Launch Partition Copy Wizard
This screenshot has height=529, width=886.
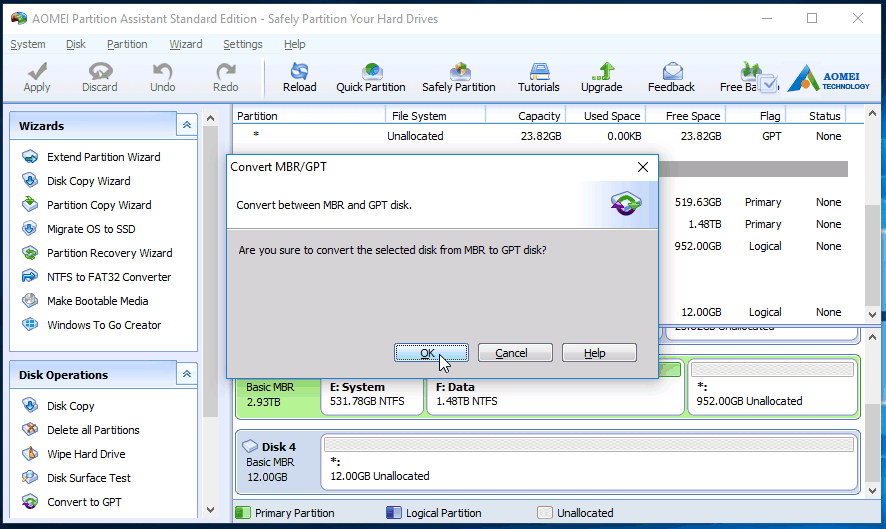pyautogui.click(x=99, y=205)
